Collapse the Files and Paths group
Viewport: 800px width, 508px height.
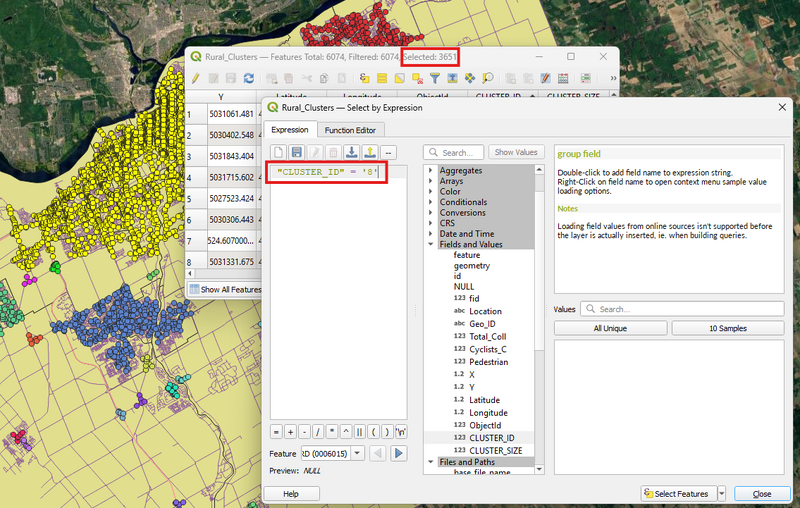click(431, 462)
